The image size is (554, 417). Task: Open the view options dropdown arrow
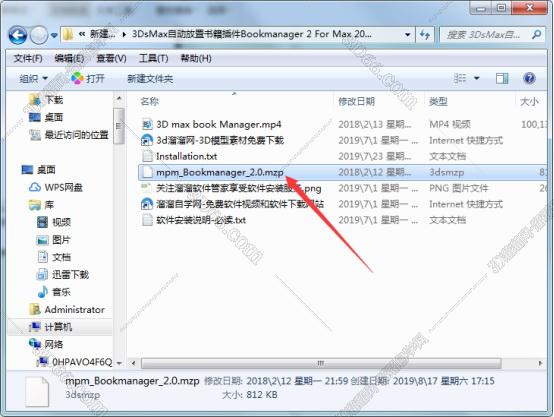pos(477,78)
